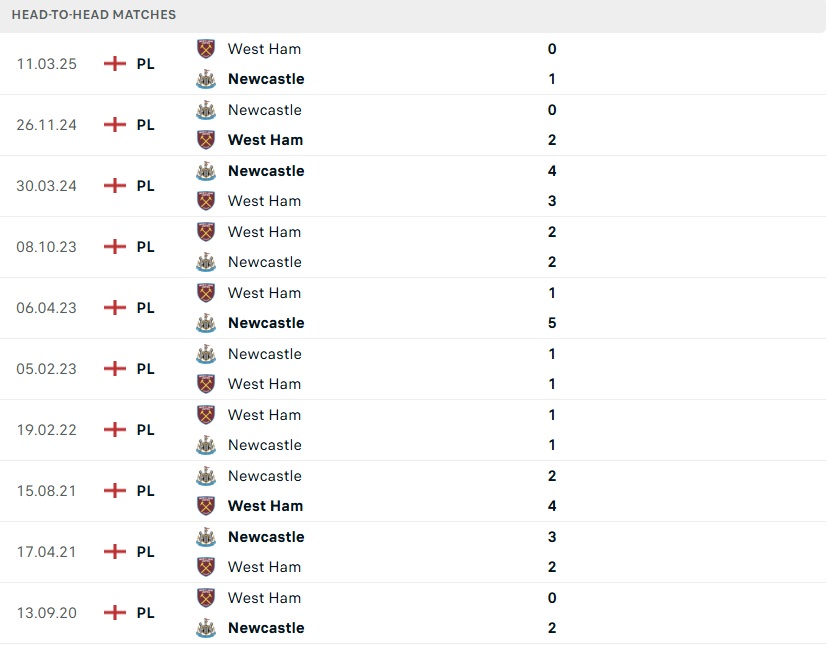Click England flag beside 26.11.24 match
827x646 pixels.
pyautogui.click(x=115, y=125)
